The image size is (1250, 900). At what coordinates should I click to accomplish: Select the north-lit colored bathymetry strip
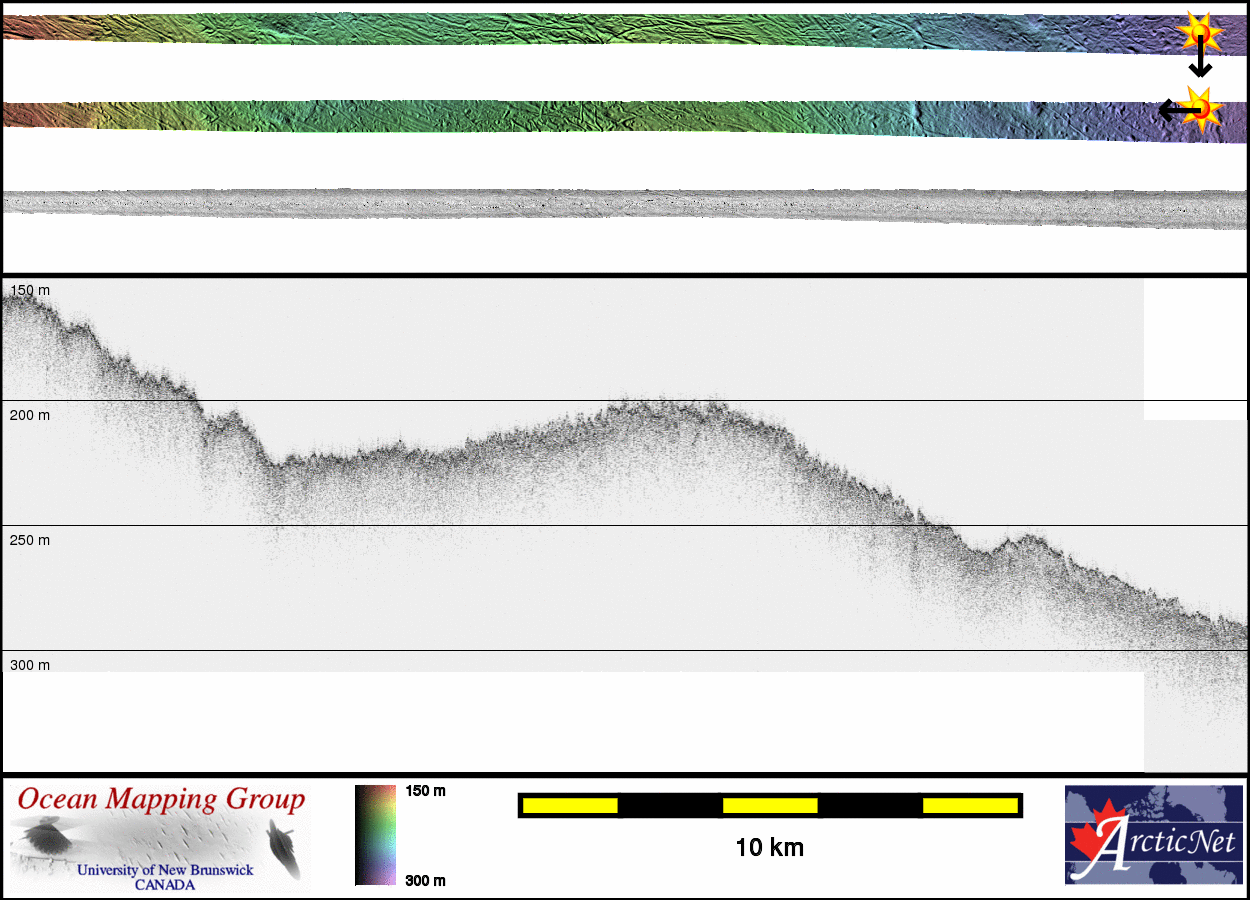[600, 29]
